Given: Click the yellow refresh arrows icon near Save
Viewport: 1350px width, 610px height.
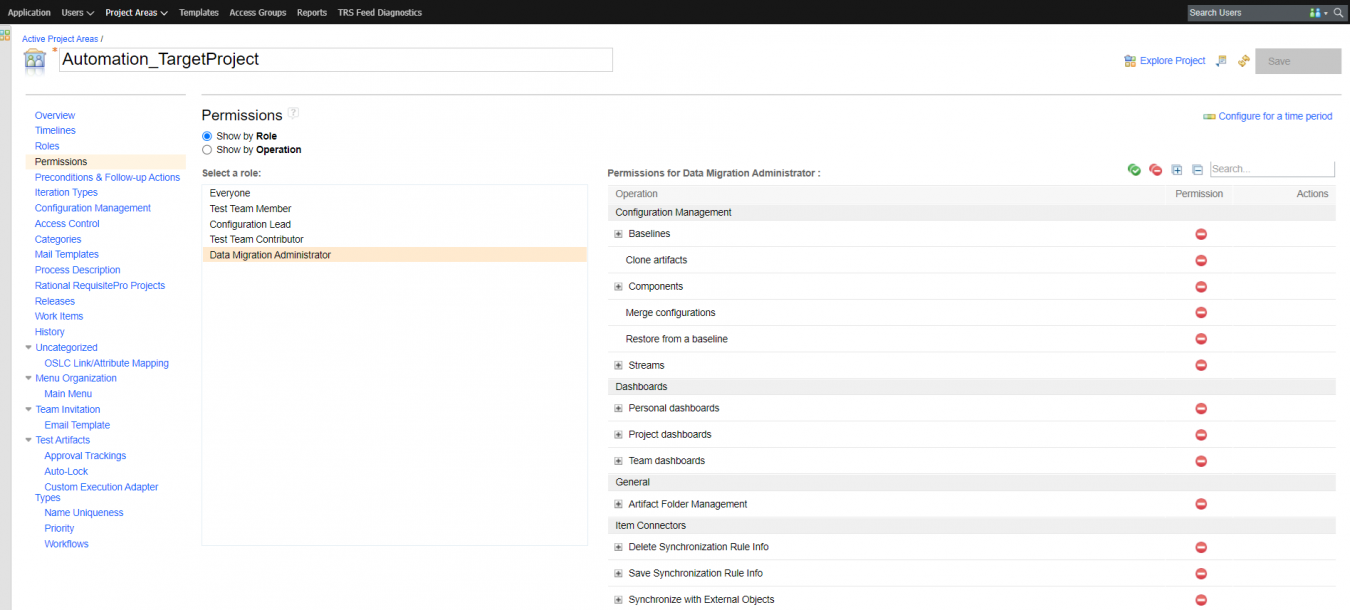Looking at the screenshot, I should pyautogui.click(x=1243, y=61).
